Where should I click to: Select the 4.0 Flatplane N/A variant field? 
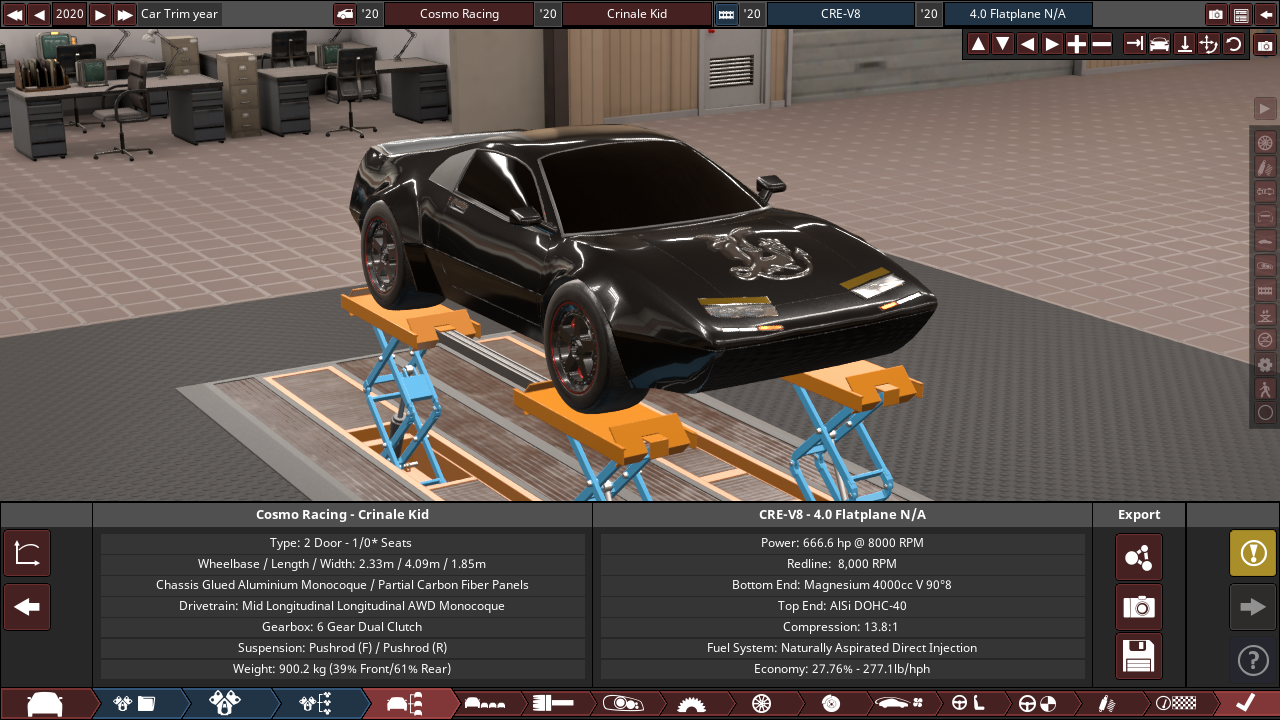tap(1018, 14)
